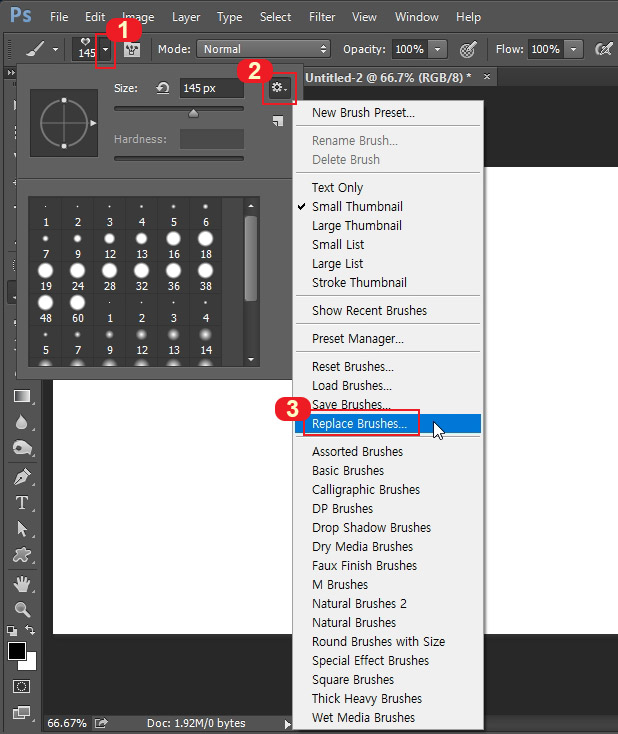Open the Edit menu
The height and width of the screenshot is (734, 618).
(95, 17)
